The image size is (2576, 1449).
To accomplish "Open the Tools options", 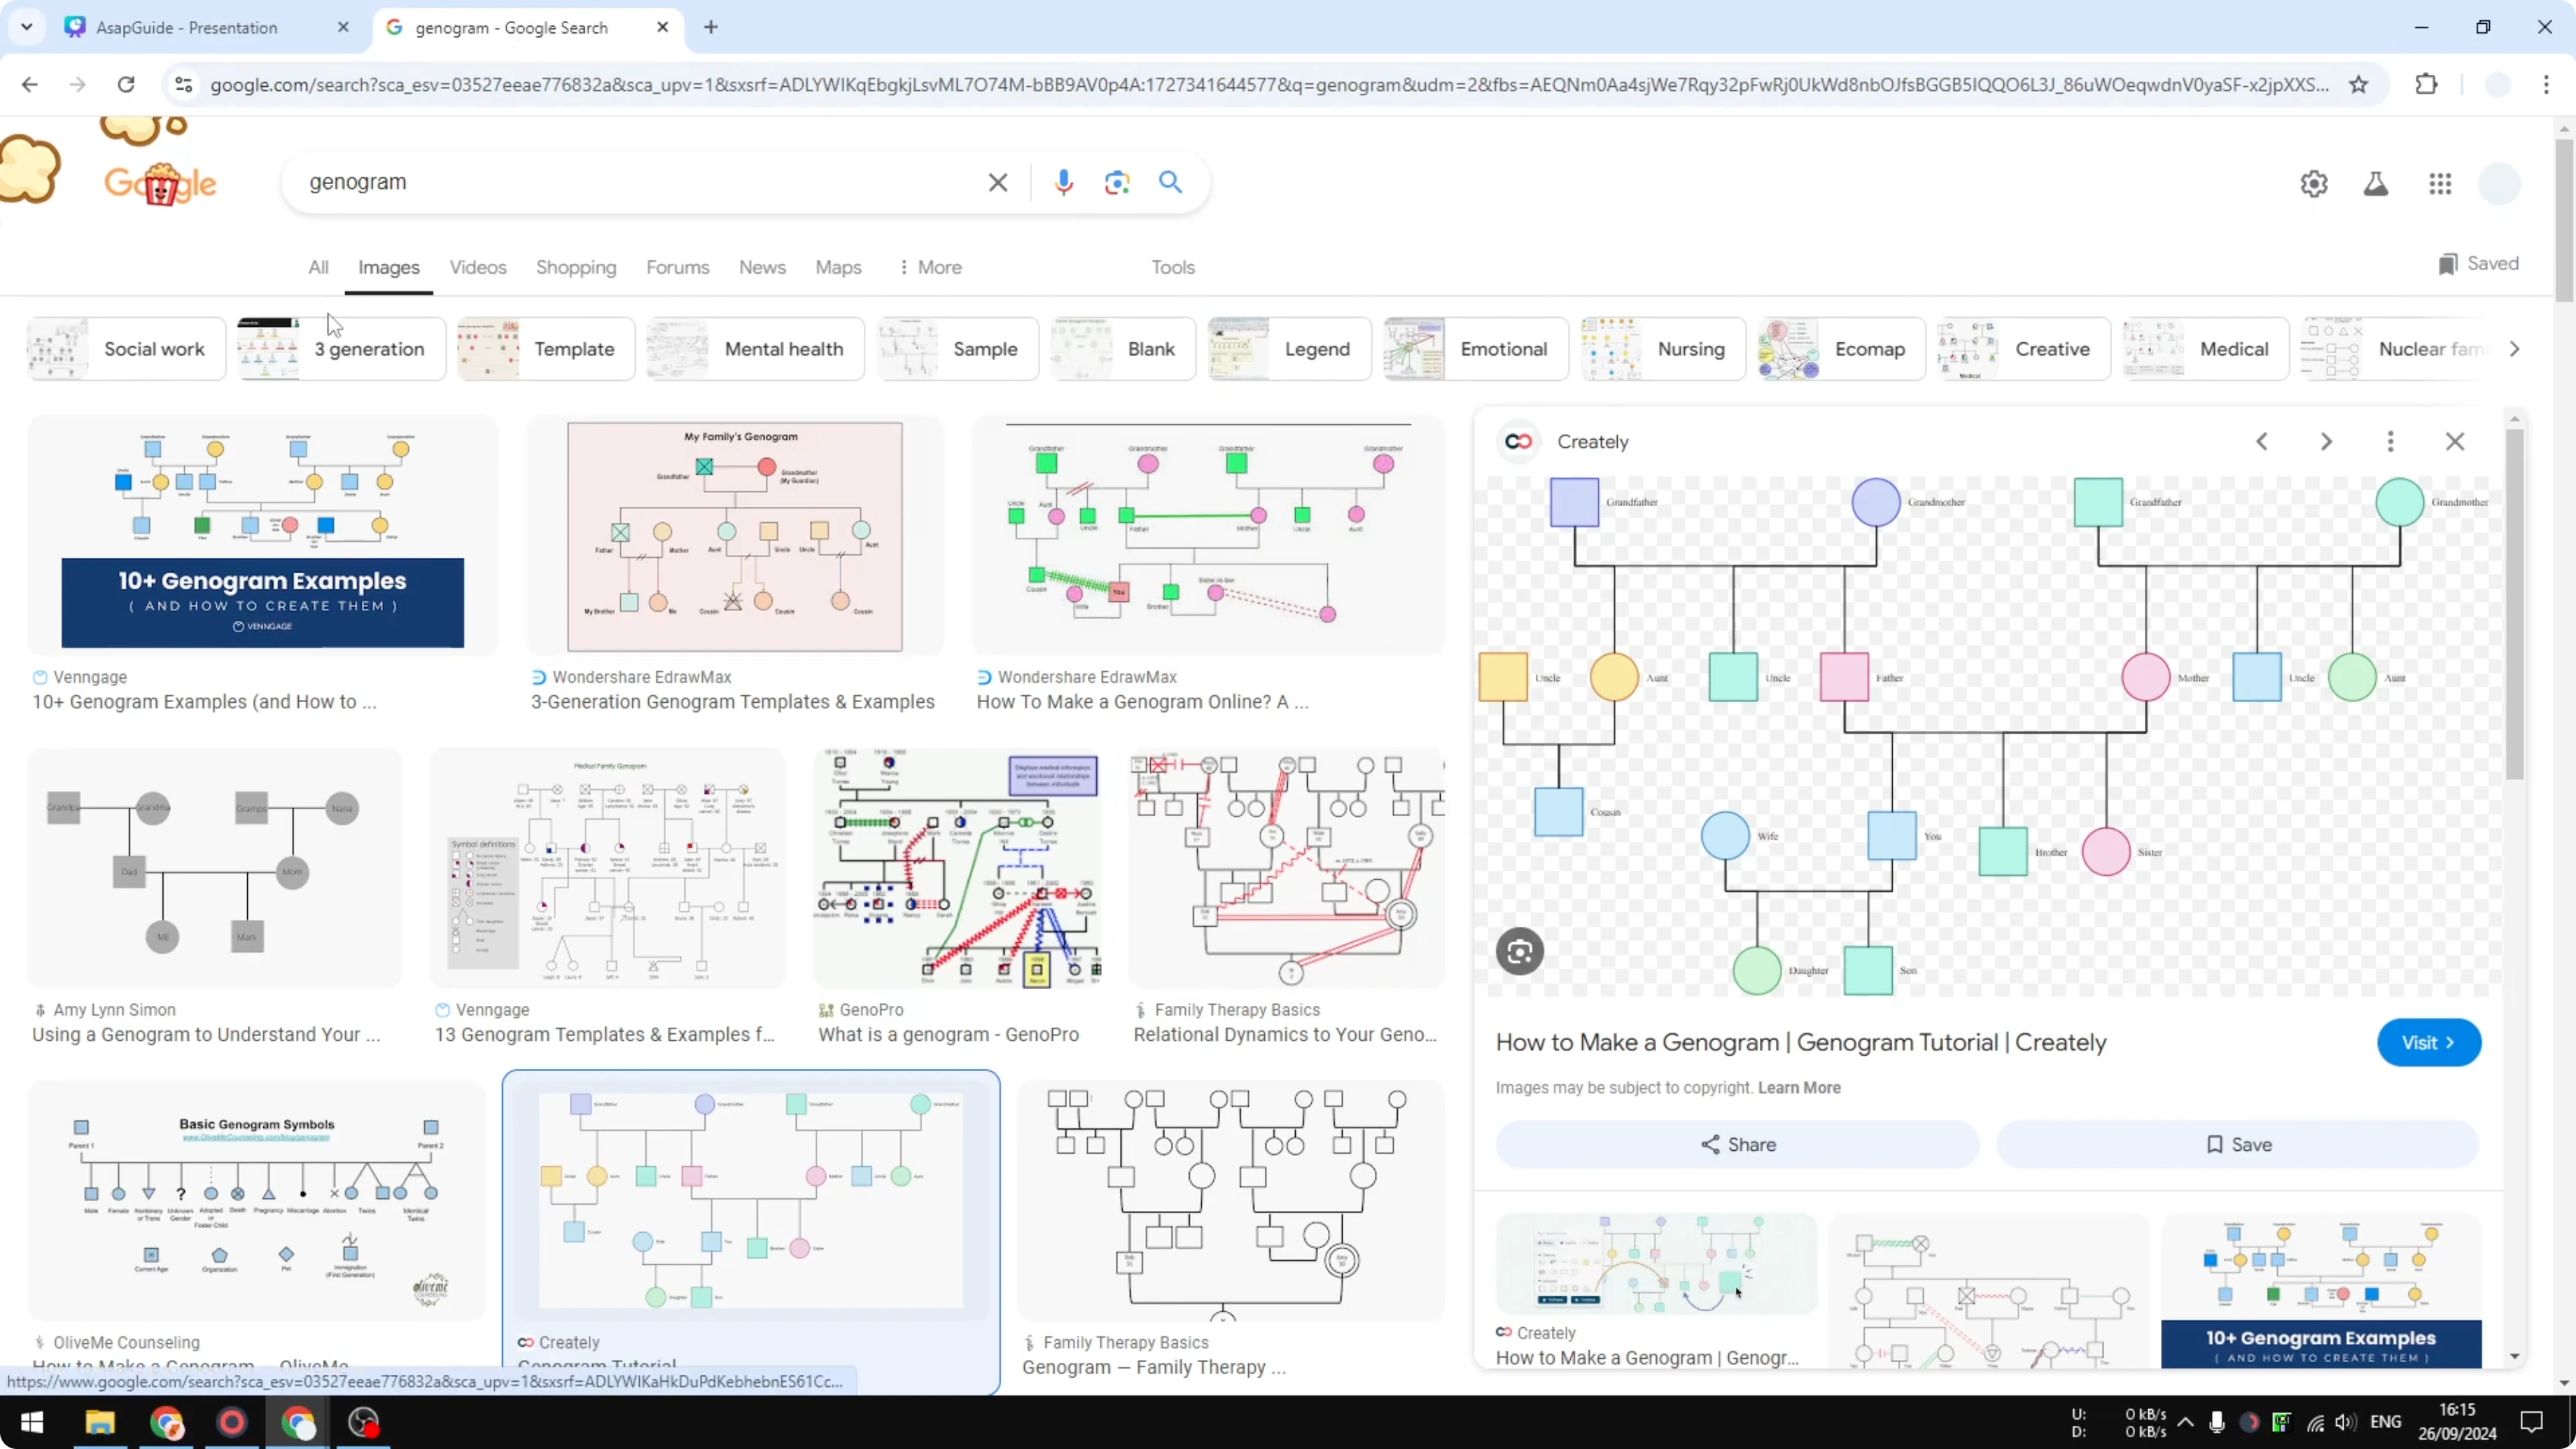I will pos(1172,268).
